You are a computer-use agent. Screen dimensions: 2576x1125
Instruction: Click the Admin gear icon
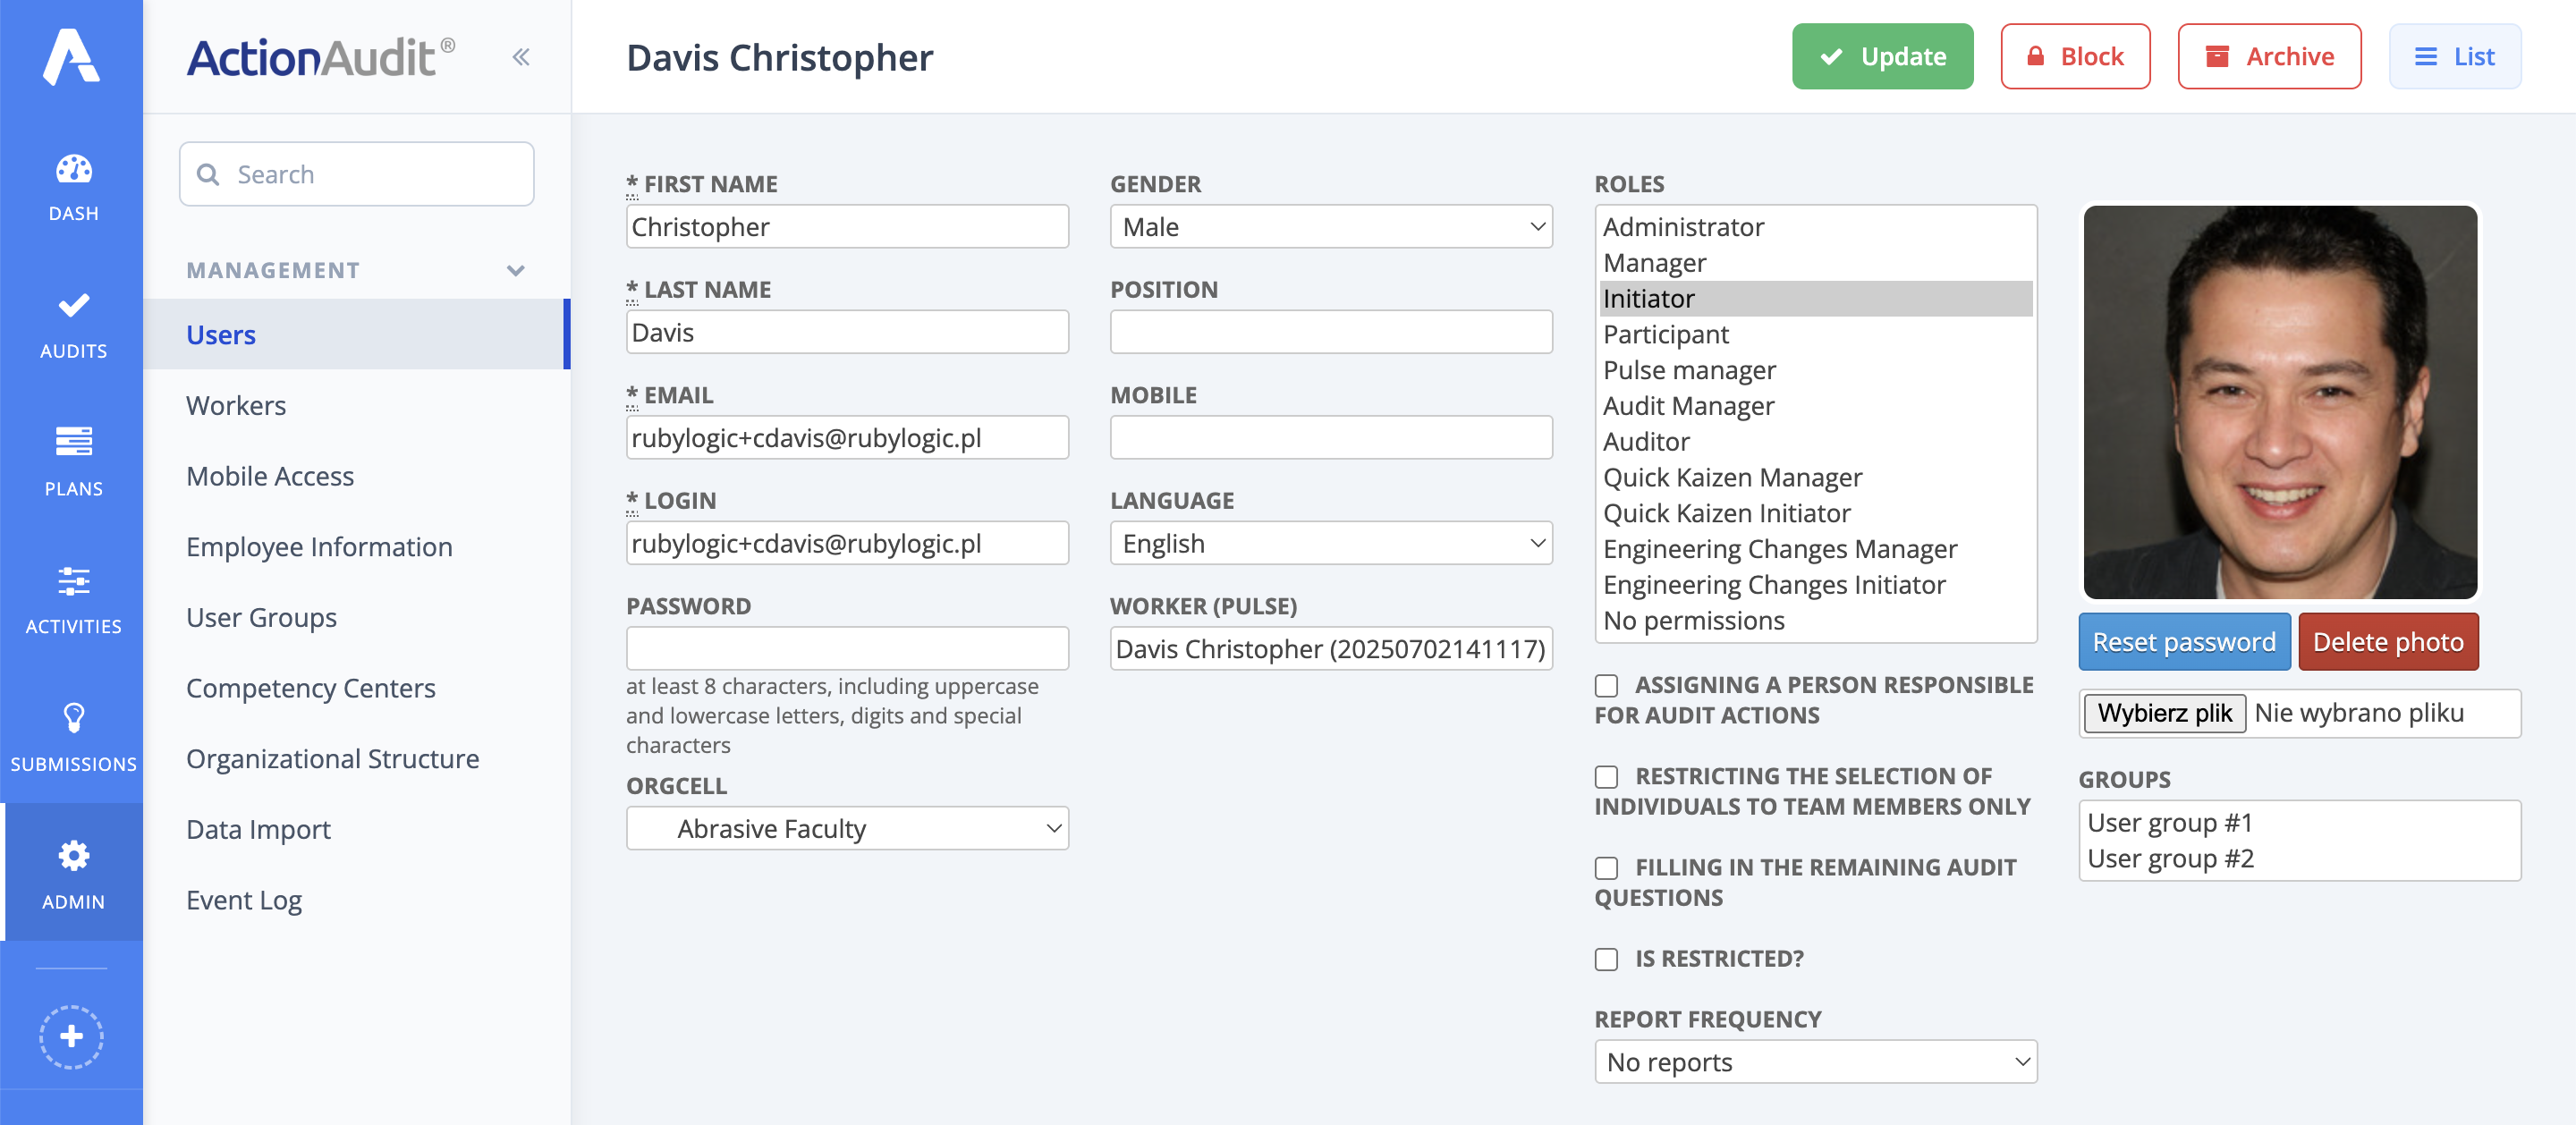[73, 856]
